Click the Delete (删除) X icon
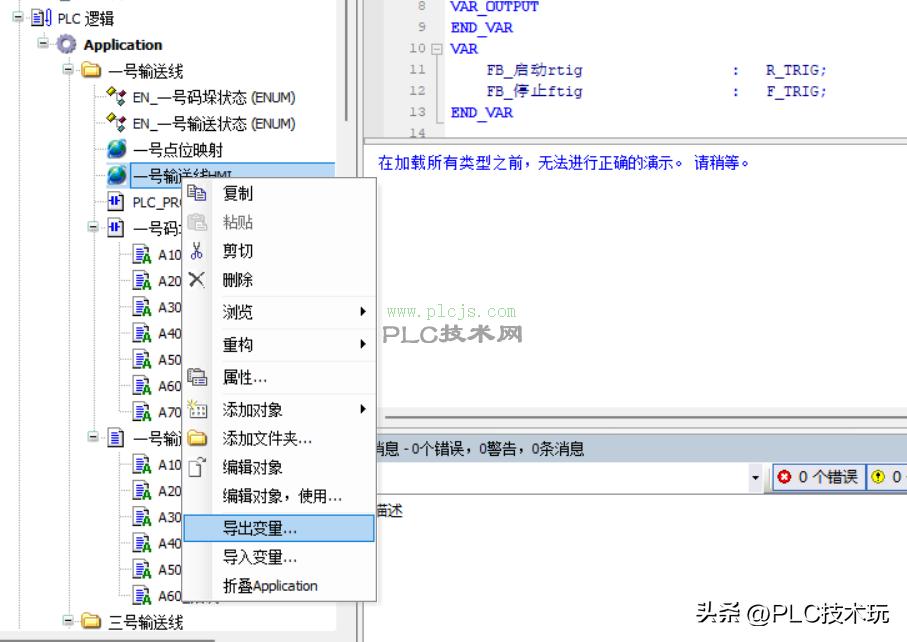The height and width of the screenshot is (642, 907). pyautogui.click(x=197, y=279)
